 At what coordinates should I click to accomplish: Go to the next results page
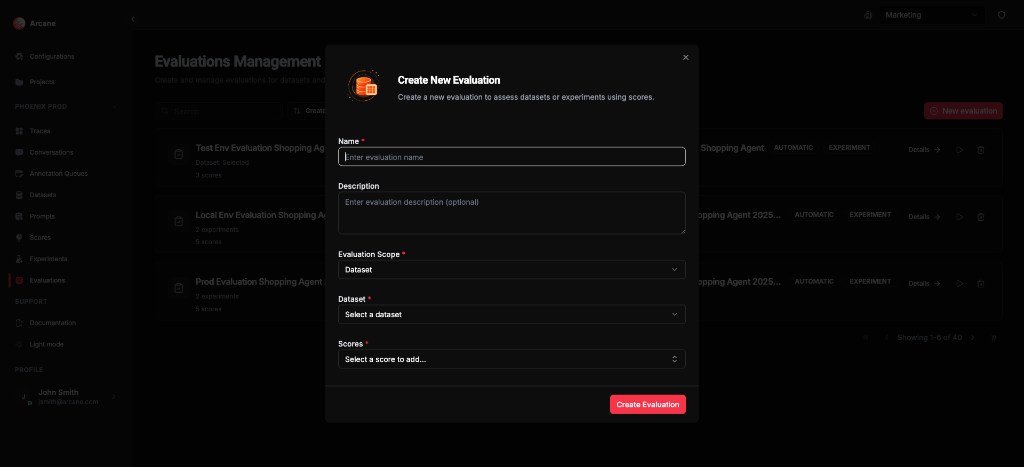[x=973, y=338]
